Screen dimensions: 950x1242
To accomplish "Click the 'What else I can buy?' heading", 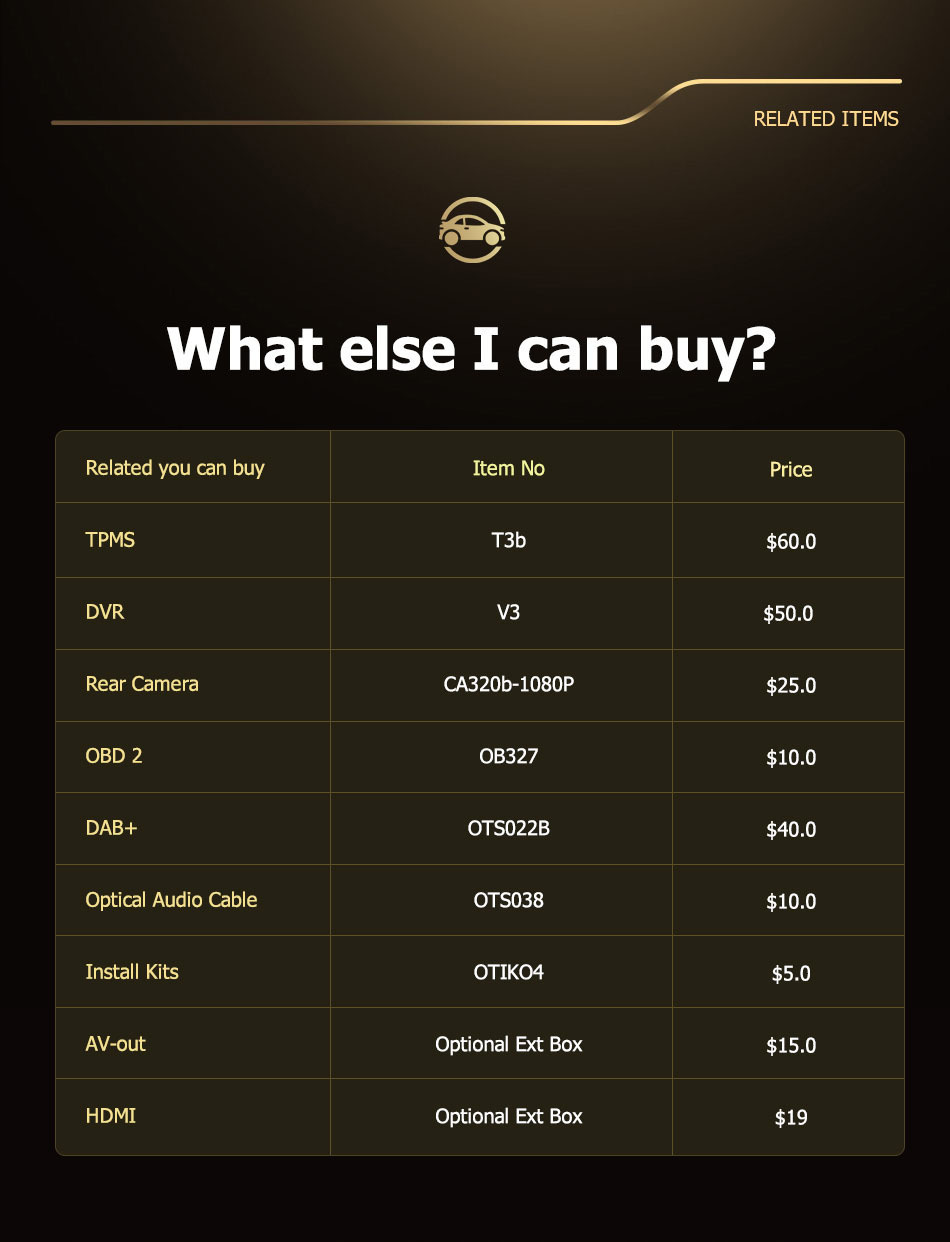I will point(472,348).
